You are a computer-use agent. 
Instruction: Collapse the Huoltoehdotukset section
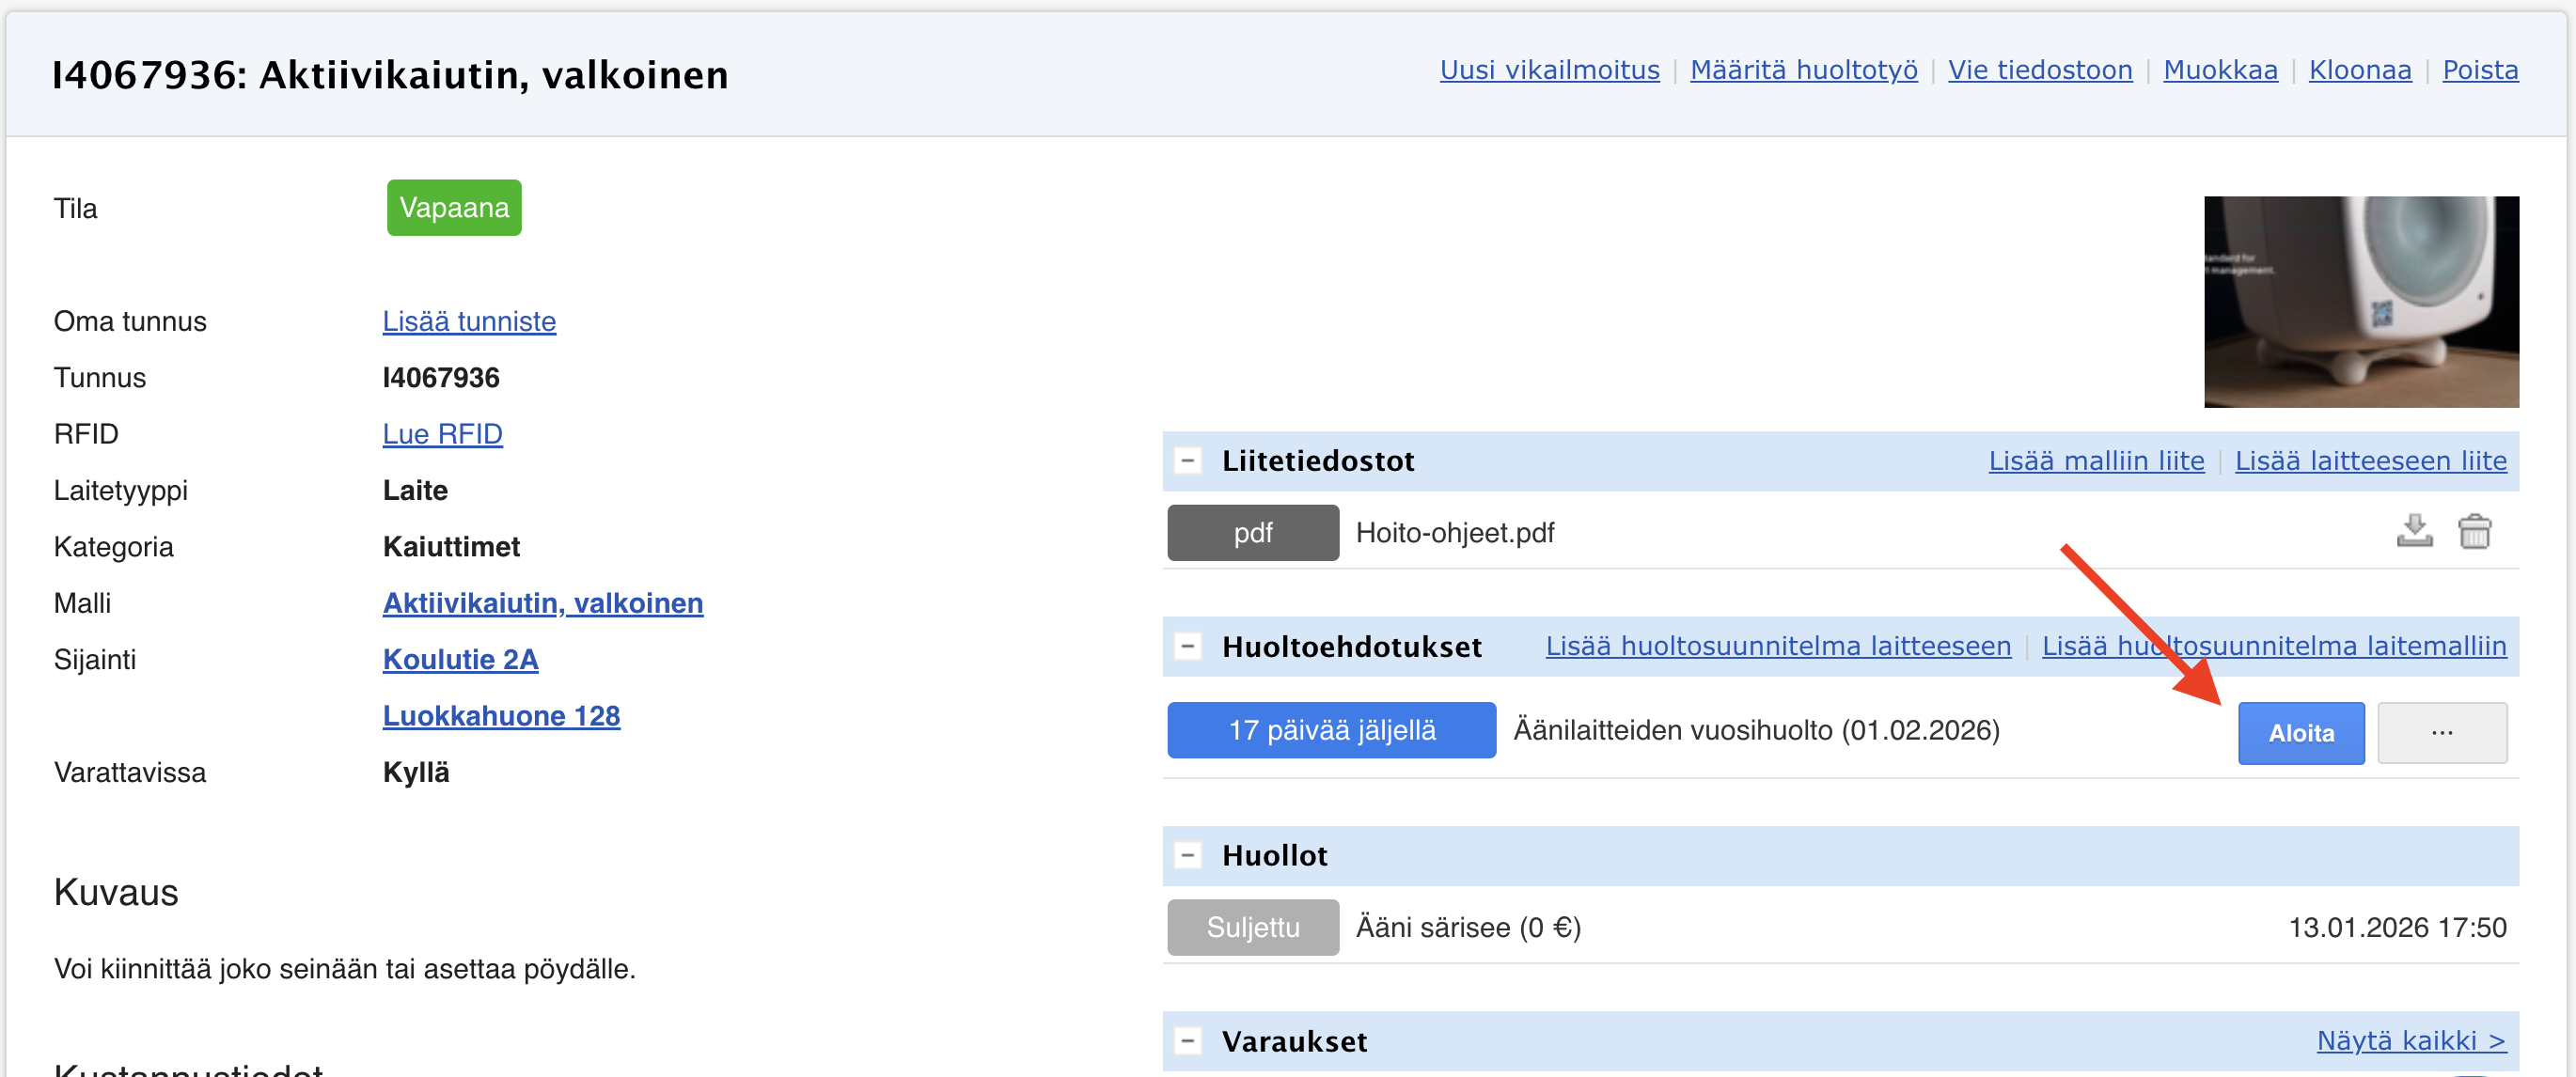pyautogui.click(x=1187, y=646)
